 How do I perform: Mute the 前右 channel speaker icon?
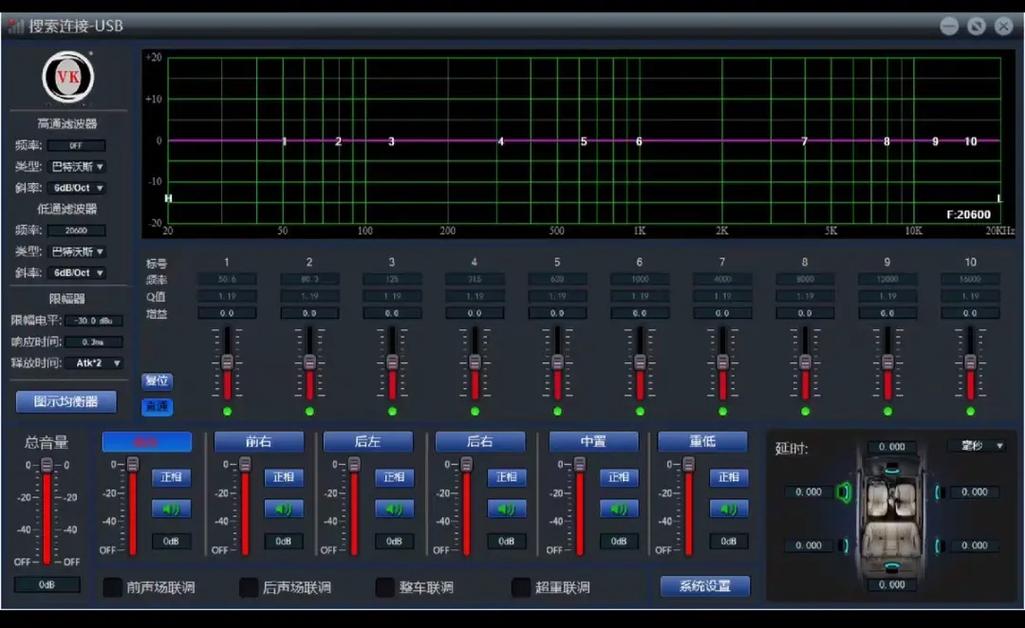point(284,508)
